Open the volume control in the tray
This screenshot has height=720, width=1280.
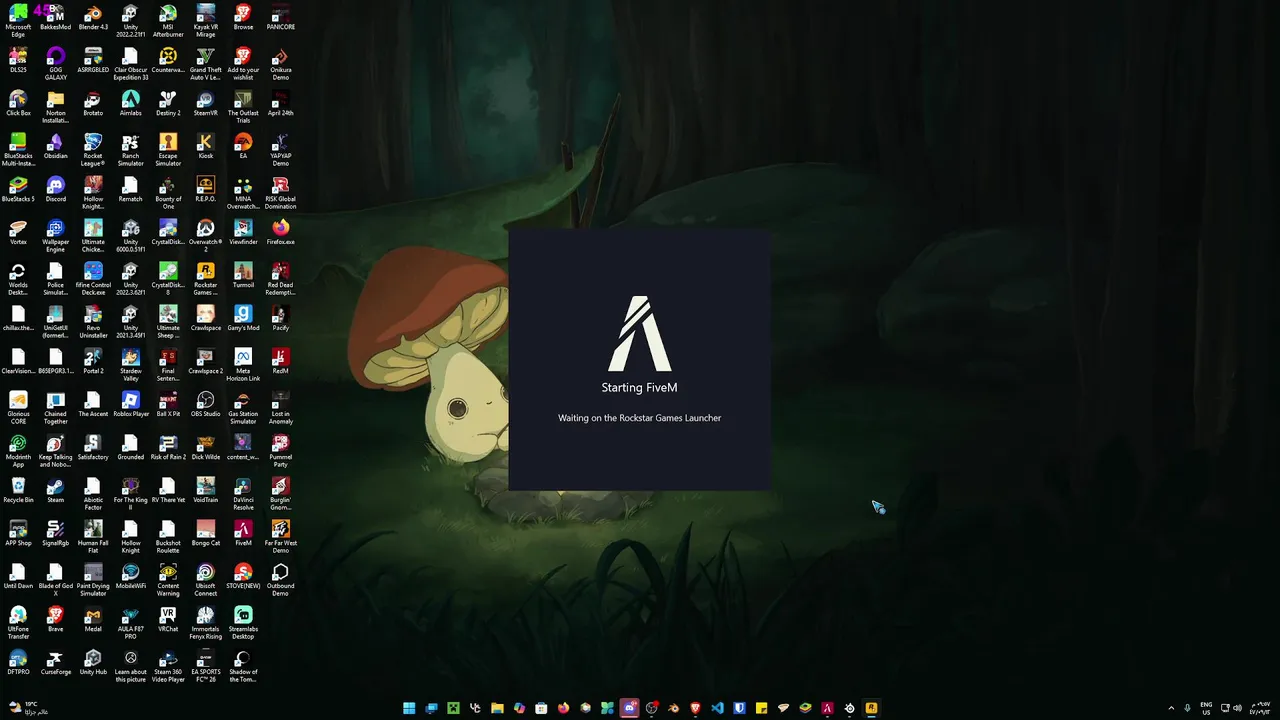1238,708
